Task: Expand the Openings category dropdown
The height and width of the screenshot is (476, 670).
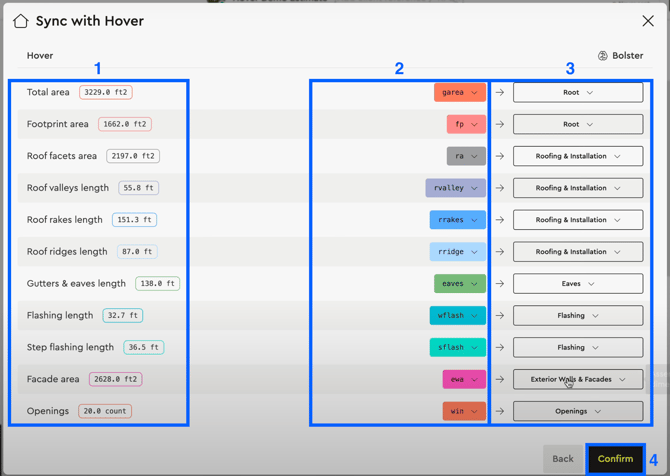Action: click(x=578, y=411)
